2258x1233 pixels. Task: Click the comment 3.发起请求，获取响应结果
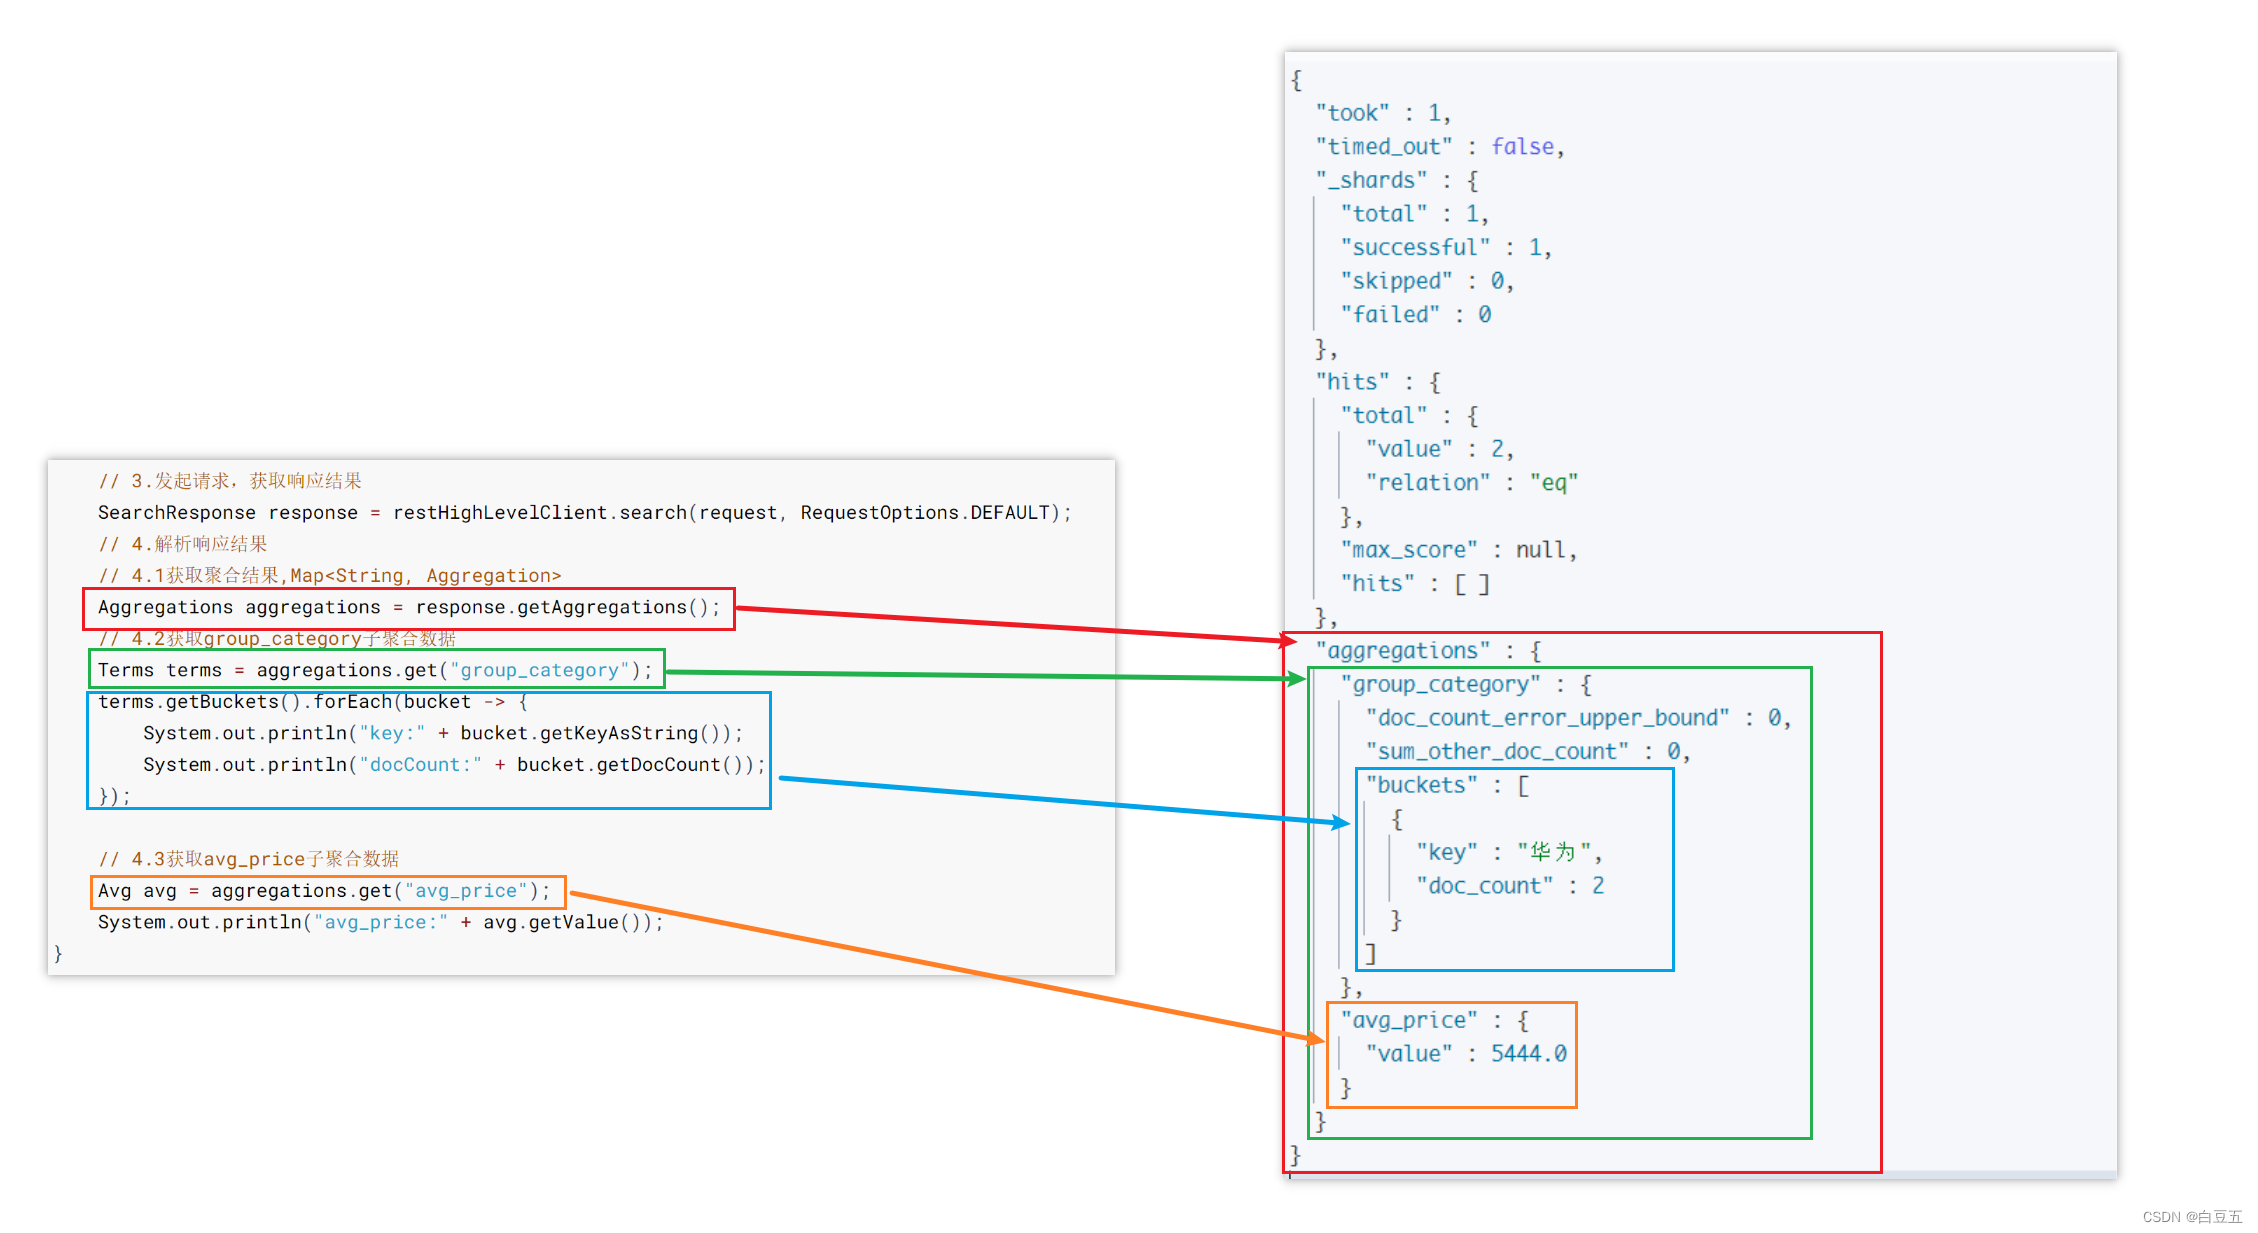[230, 481]
